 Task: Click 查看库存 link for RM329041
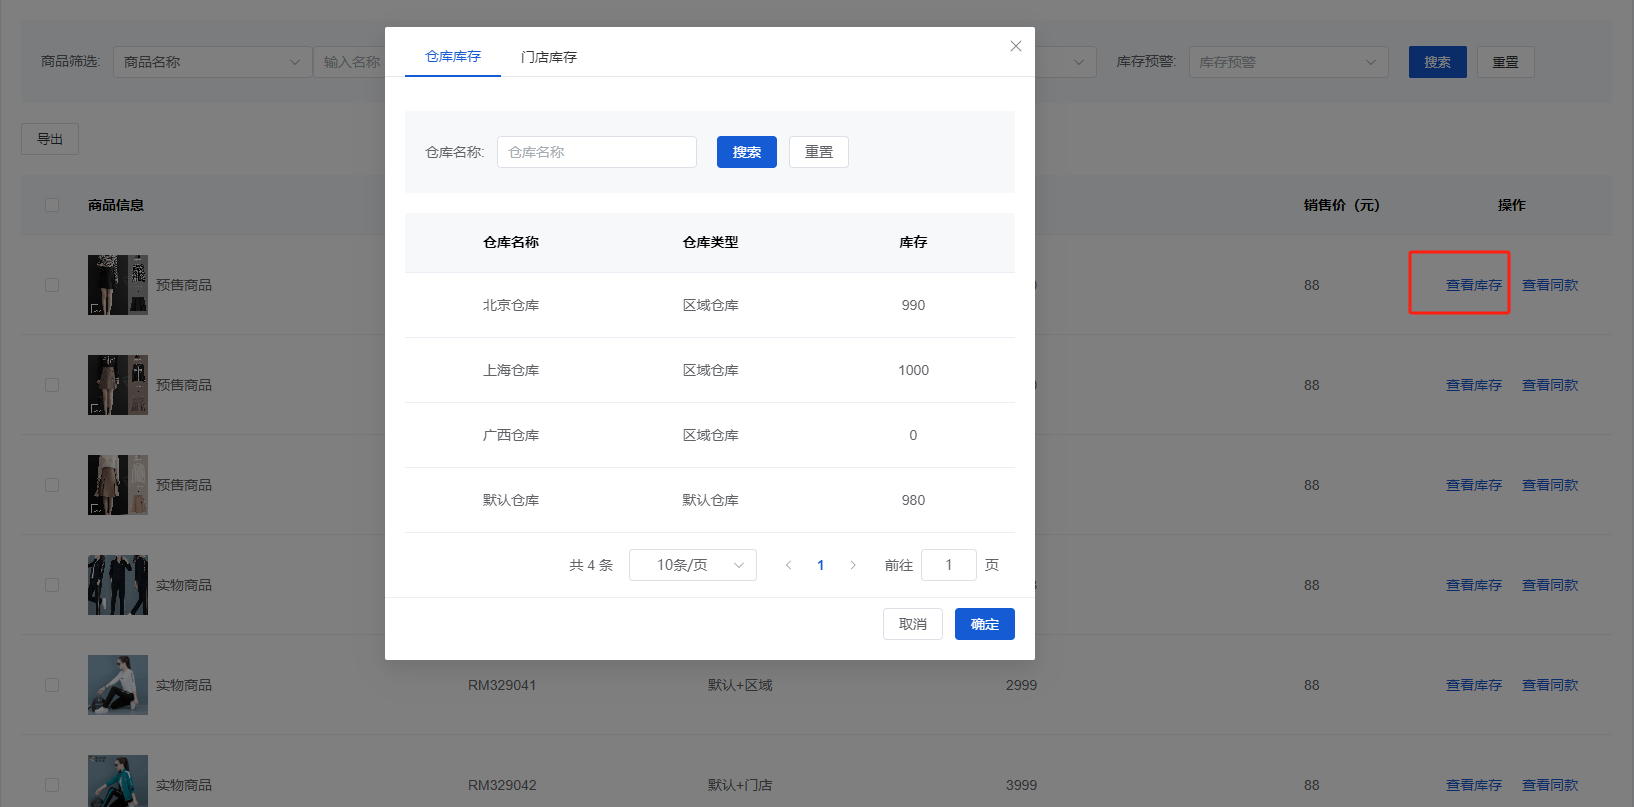pyautogui.click(x=1474, y=685)
